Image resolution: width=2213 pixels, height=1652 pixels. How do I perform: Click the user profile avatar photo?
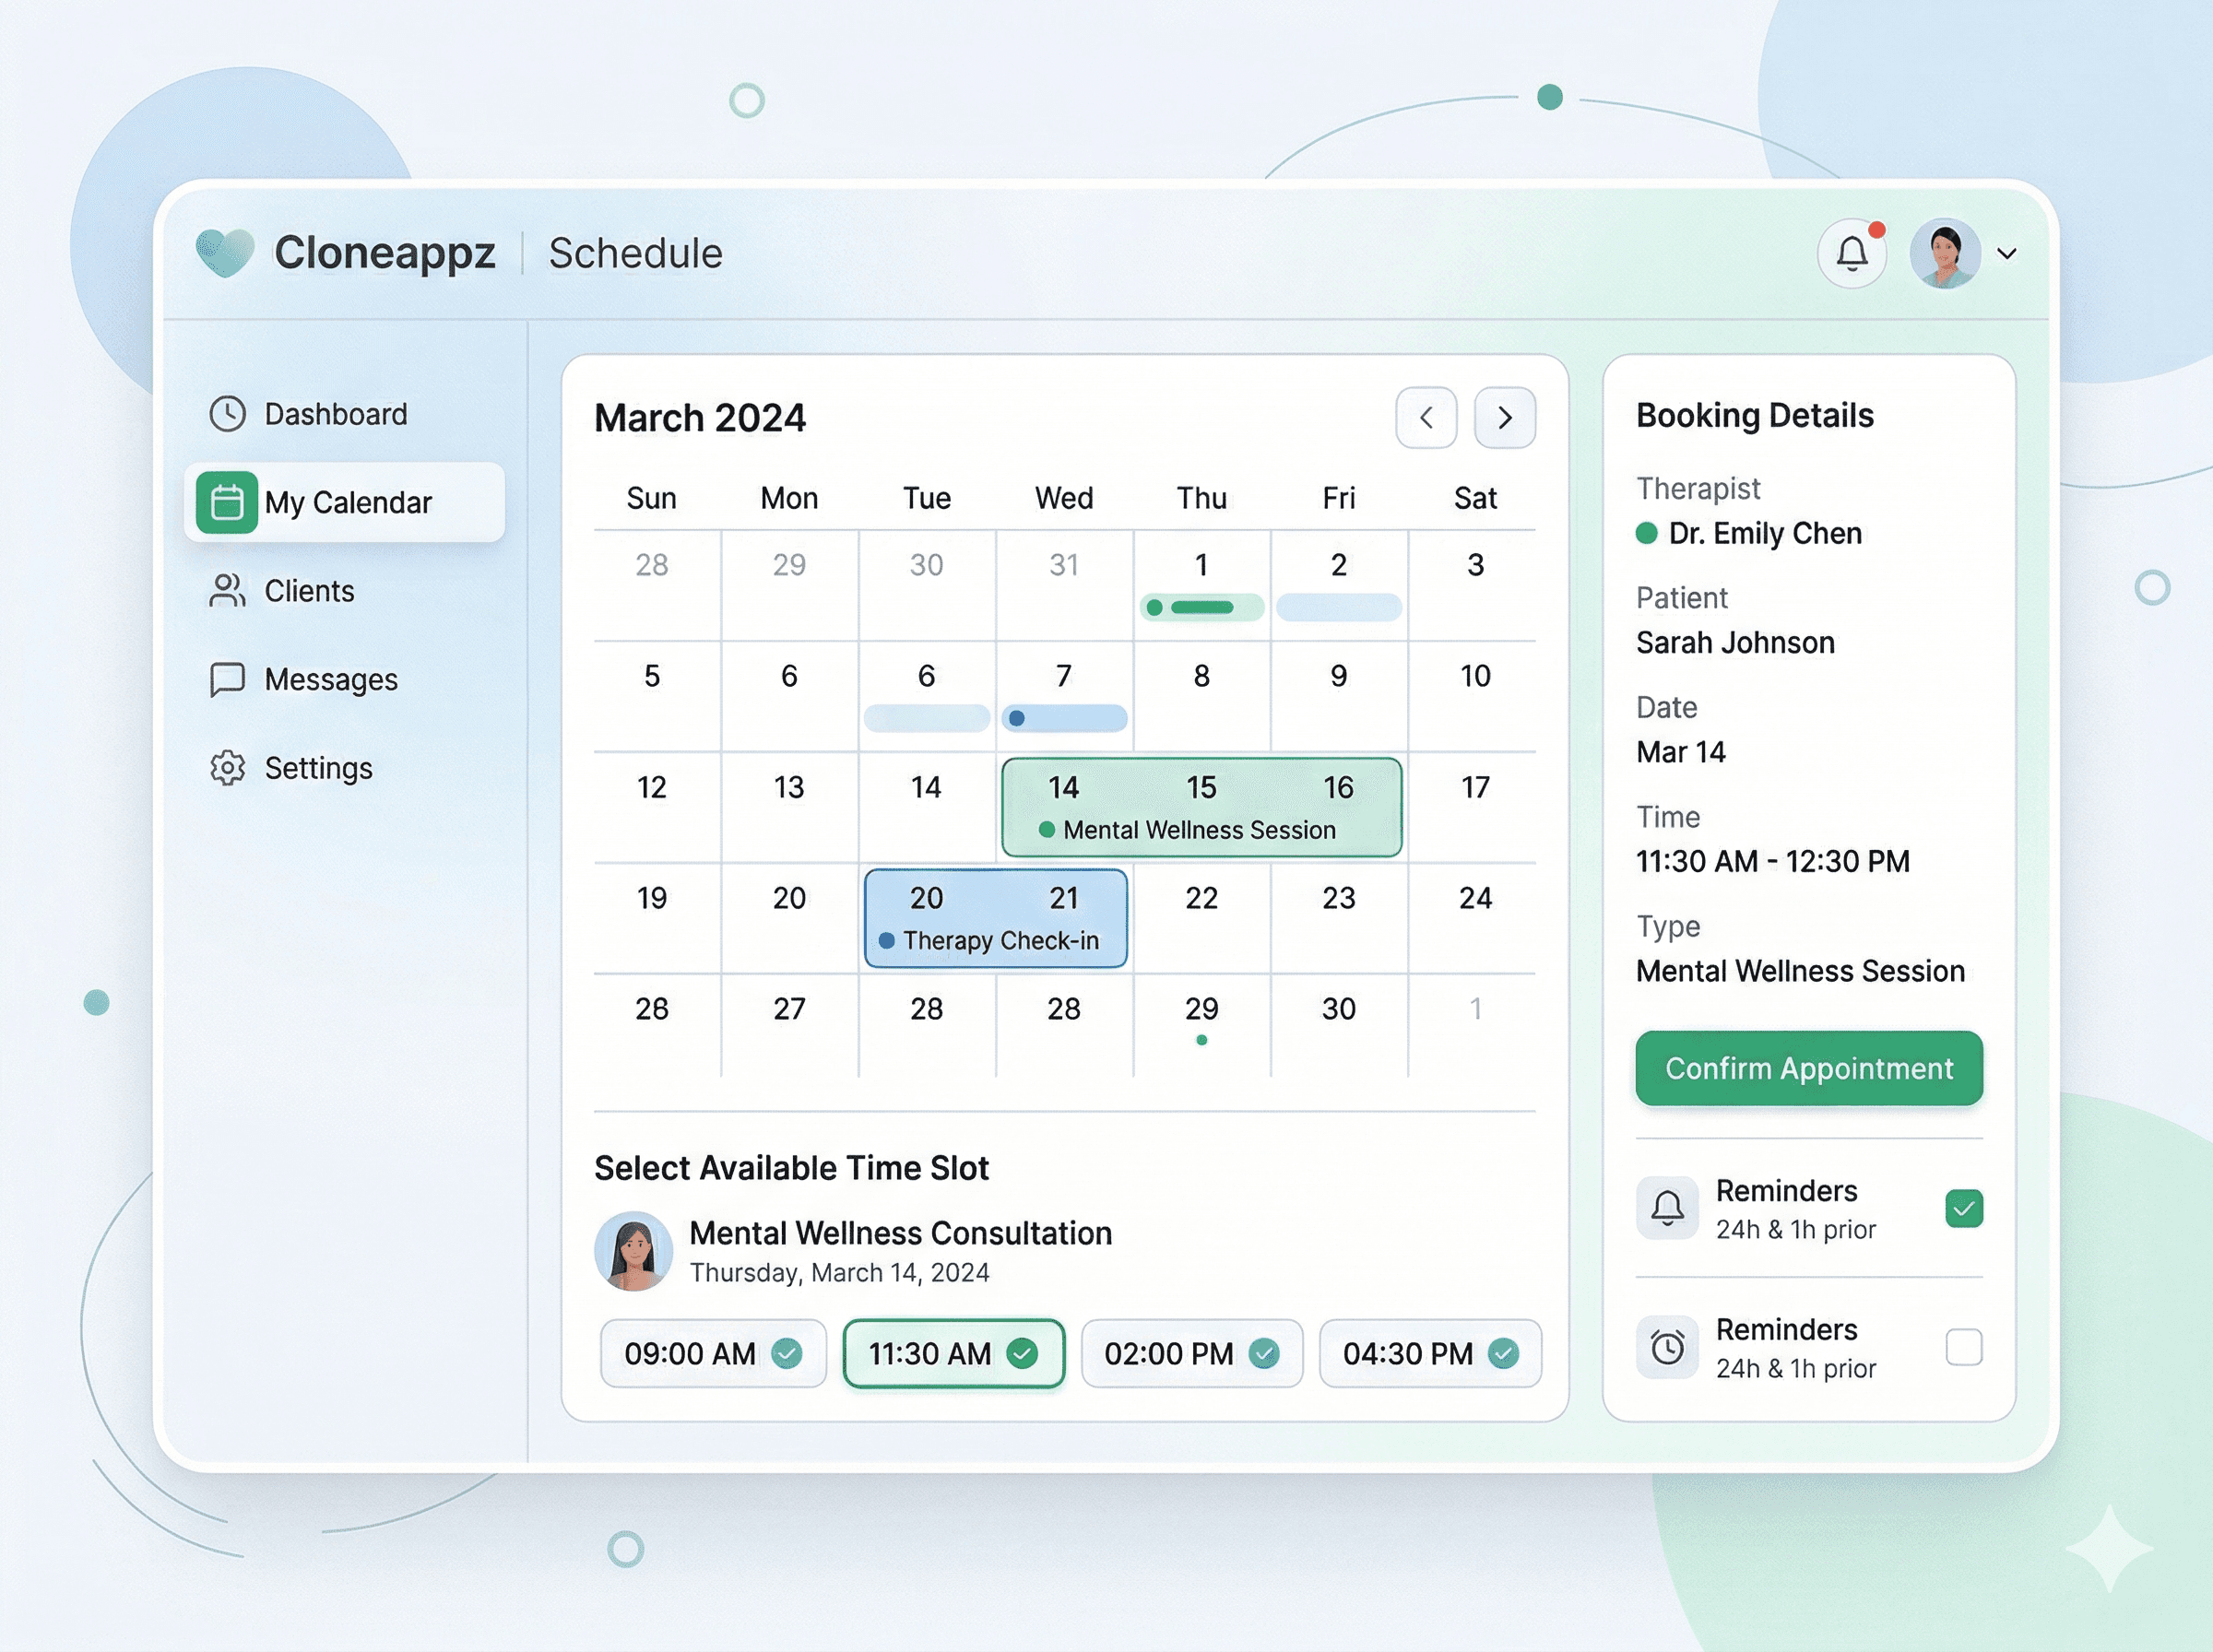(1944, 254)
